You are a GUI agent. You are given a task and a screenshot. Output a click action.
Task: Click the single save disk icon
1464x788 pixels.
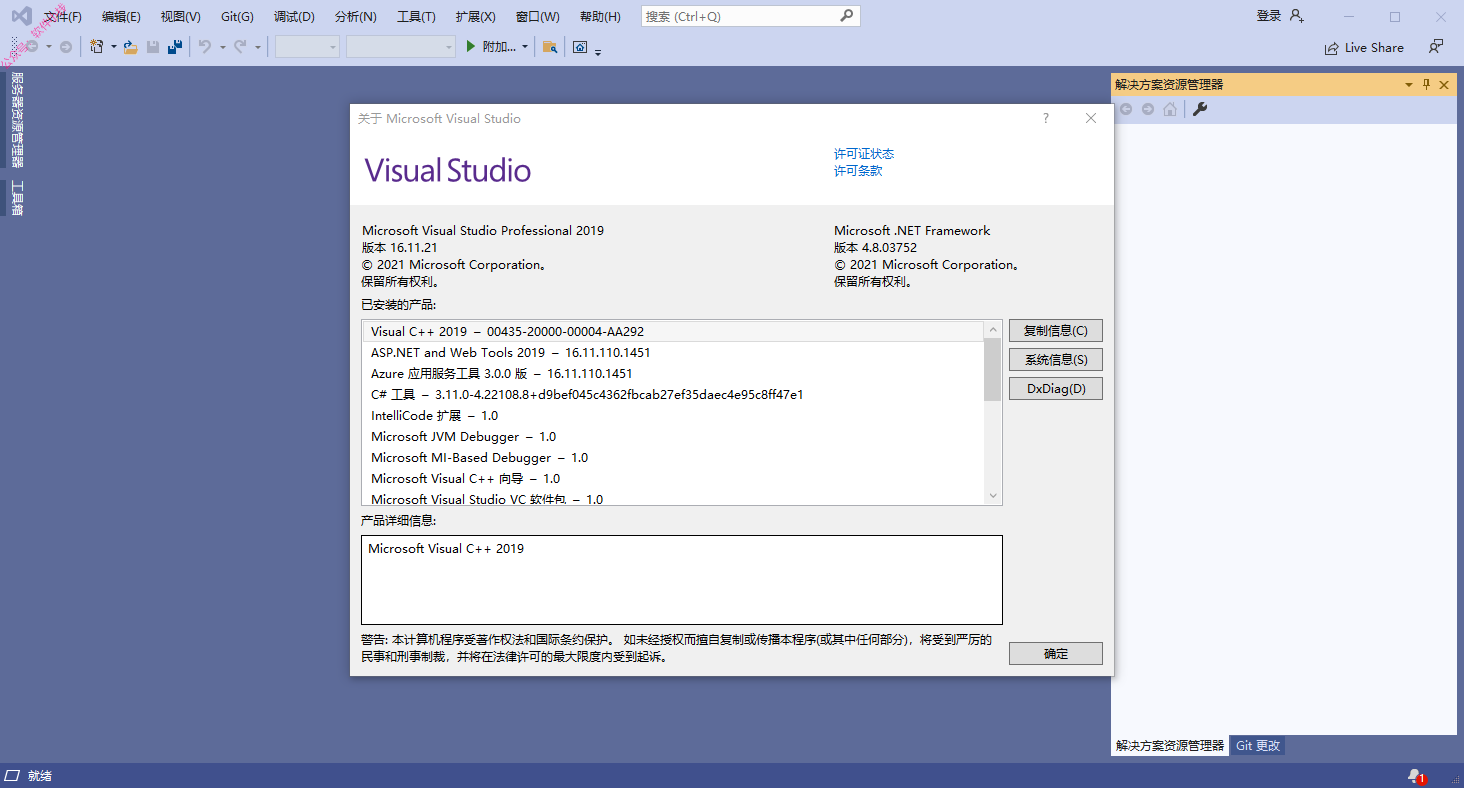click(153, 47)
